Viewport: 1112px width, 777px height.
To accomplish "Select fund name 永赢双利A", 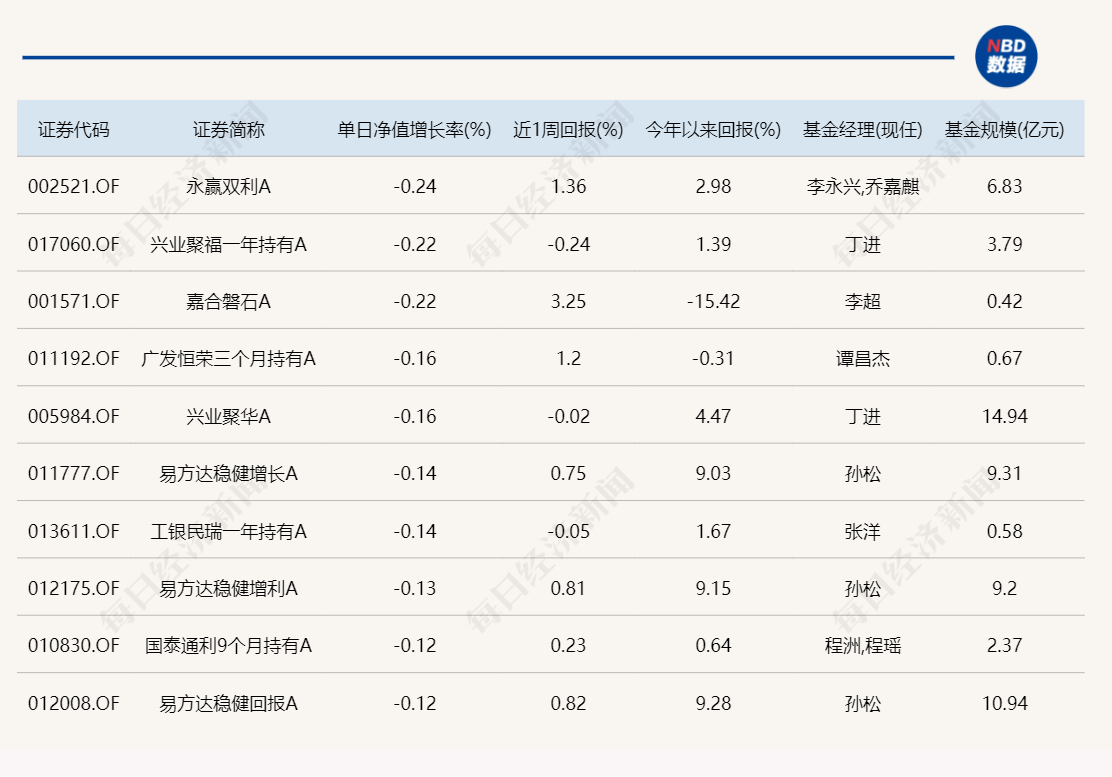I will click(228, 186).
